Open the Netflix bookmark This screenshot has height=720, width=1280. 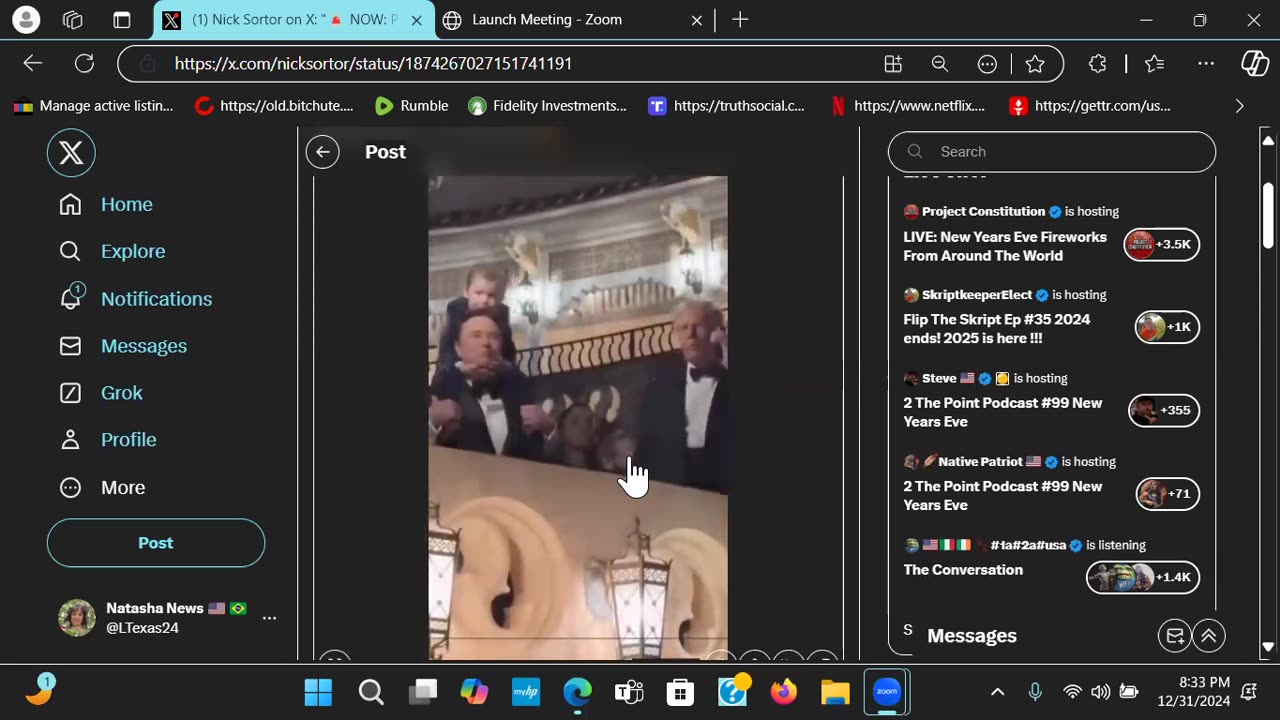click(908, 106)
